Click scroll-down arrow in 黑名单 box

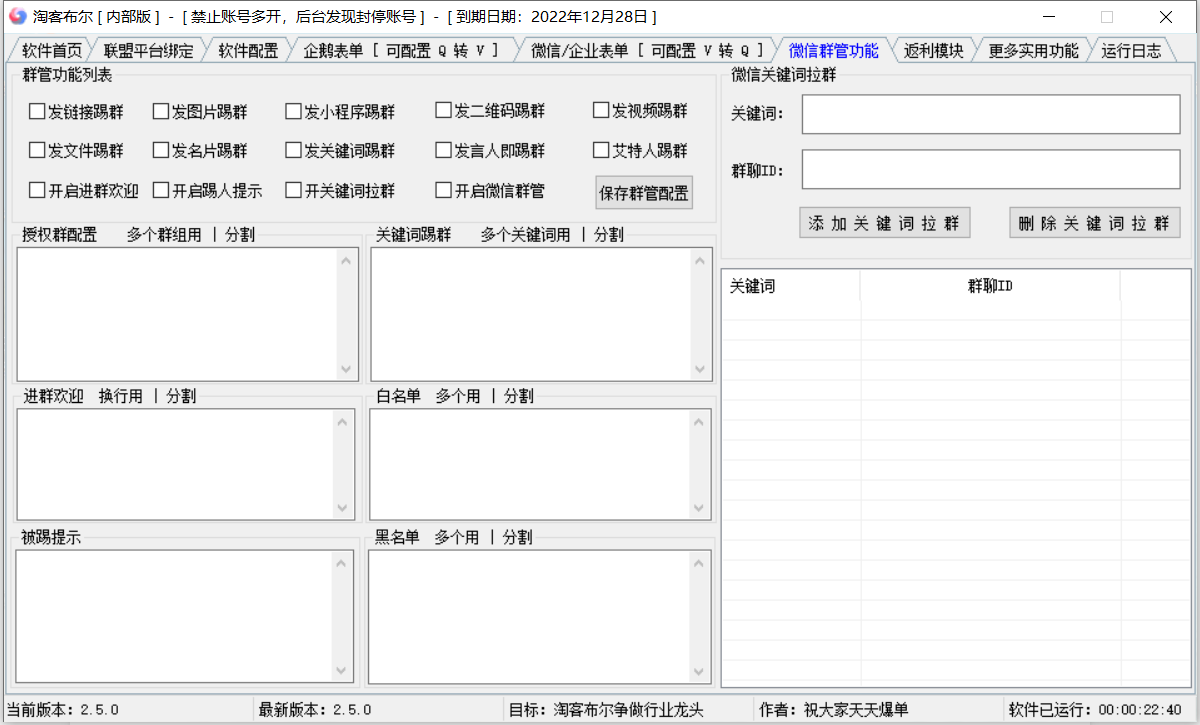[698, 671]
